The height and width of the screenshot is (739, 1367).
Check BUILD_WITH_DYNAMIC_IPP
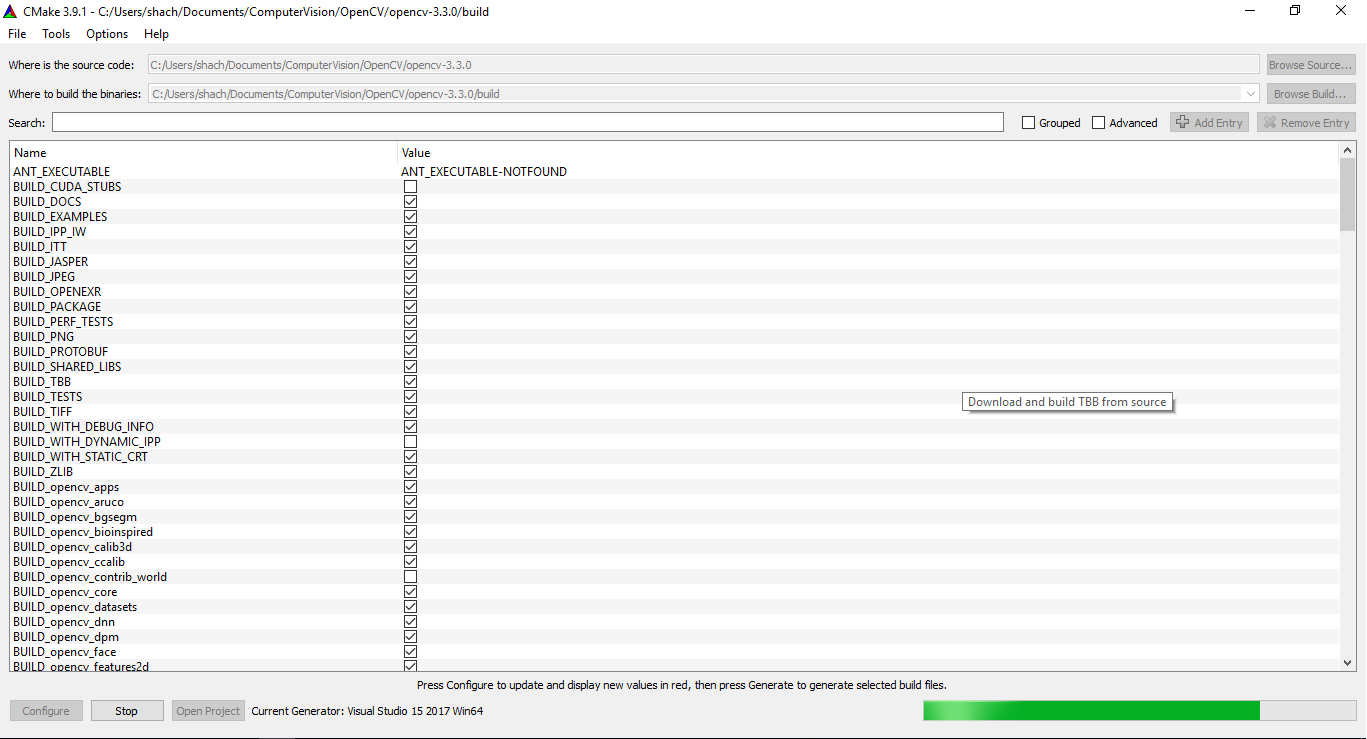410,441
